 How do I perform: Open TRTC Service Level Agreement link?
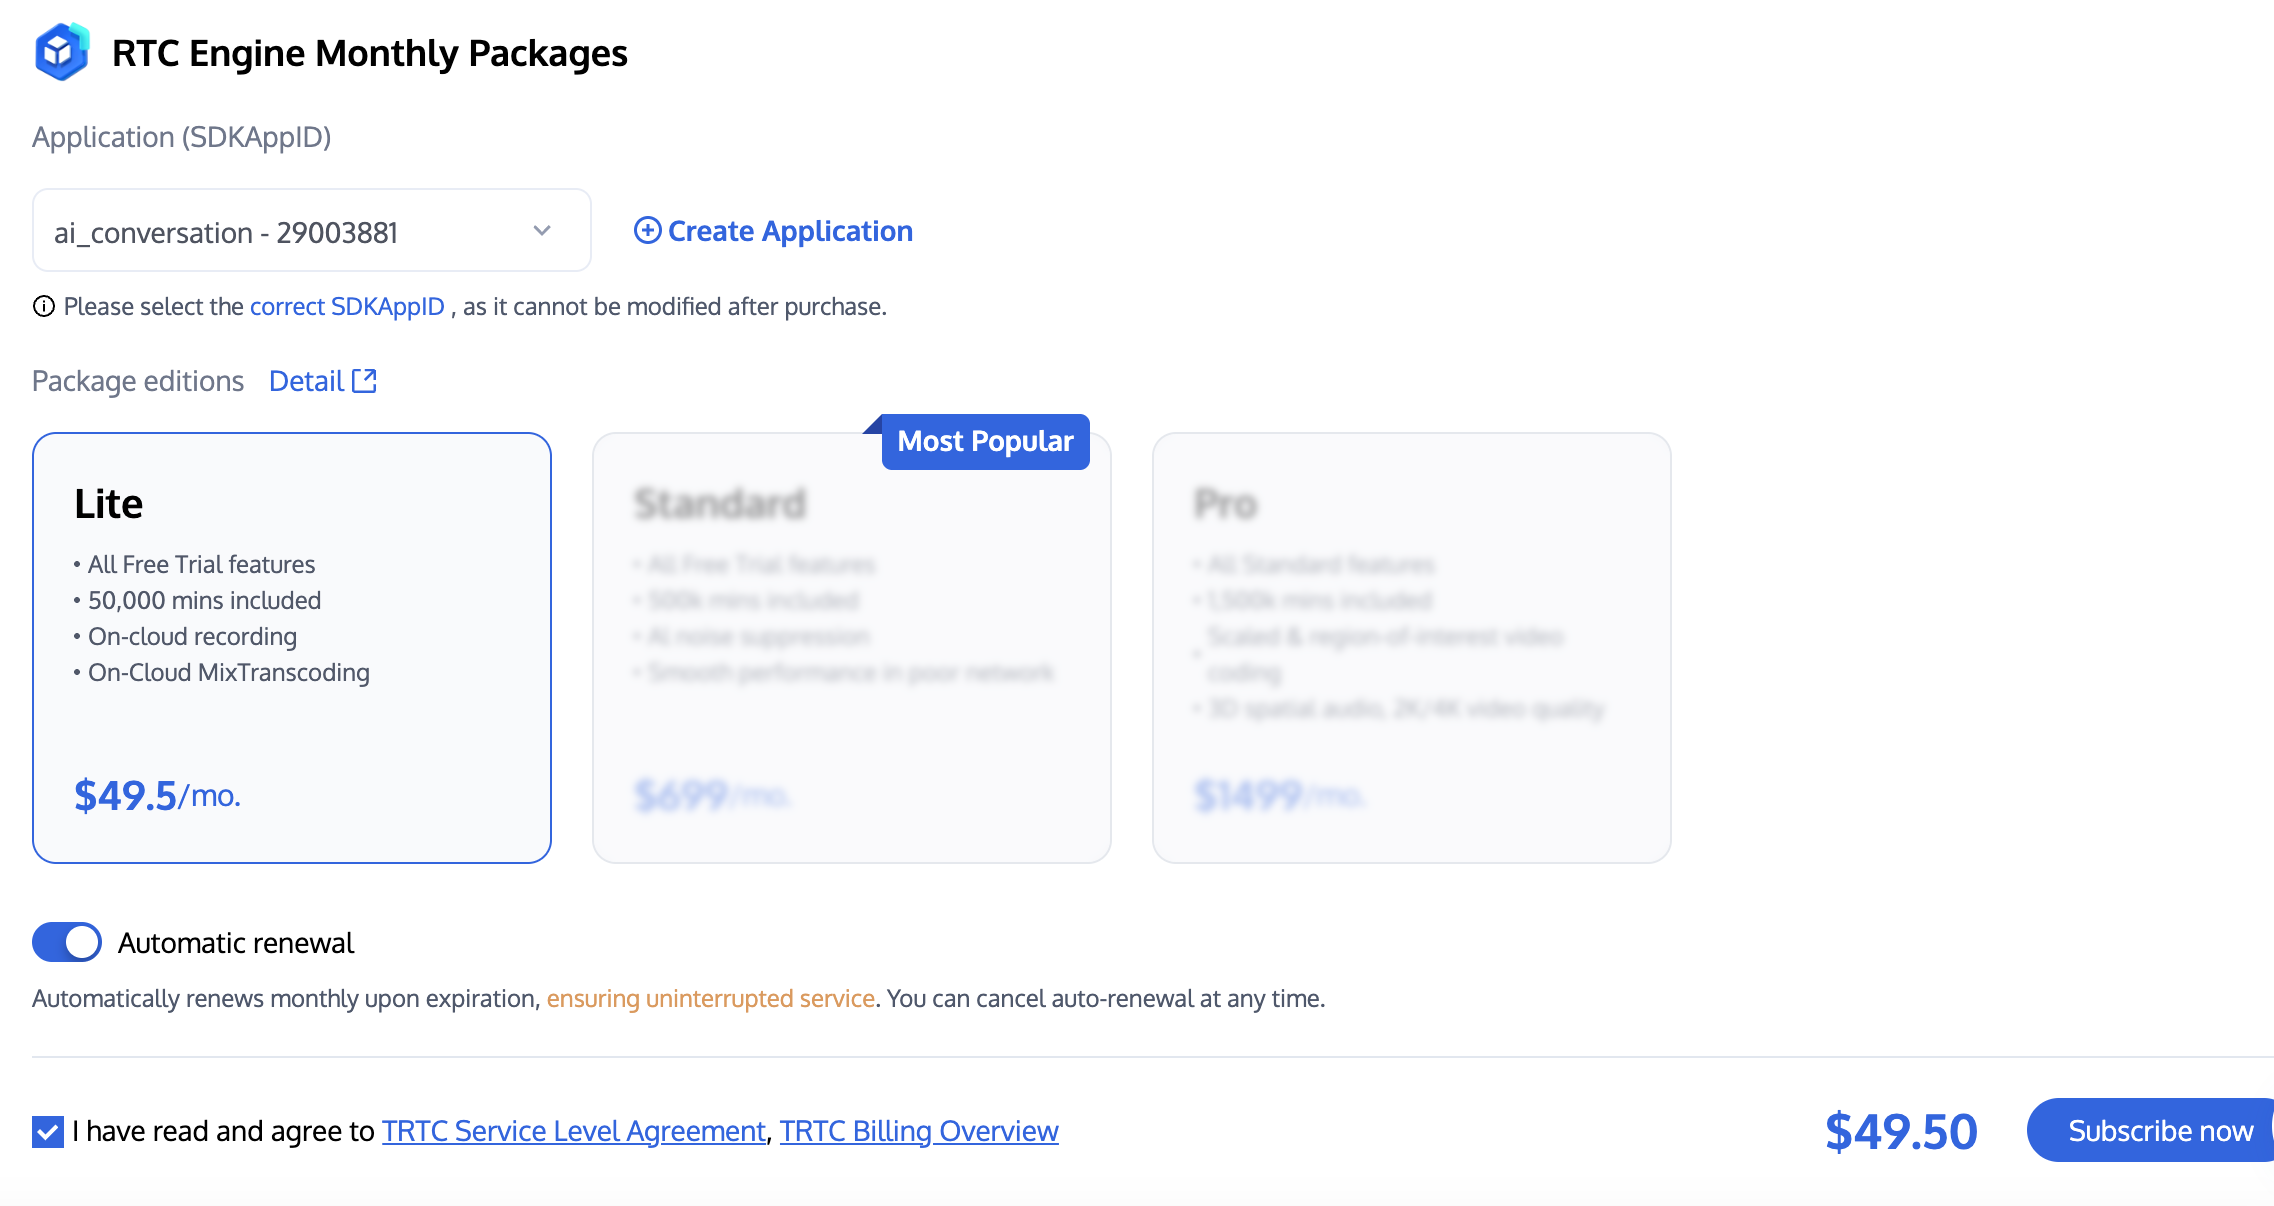(573, 1131)
